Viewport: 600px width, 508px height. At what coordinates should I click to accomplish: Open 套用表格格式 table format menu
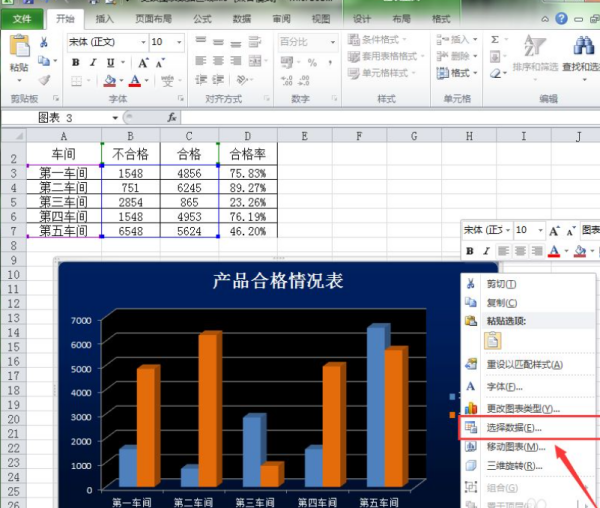[386, 57]
